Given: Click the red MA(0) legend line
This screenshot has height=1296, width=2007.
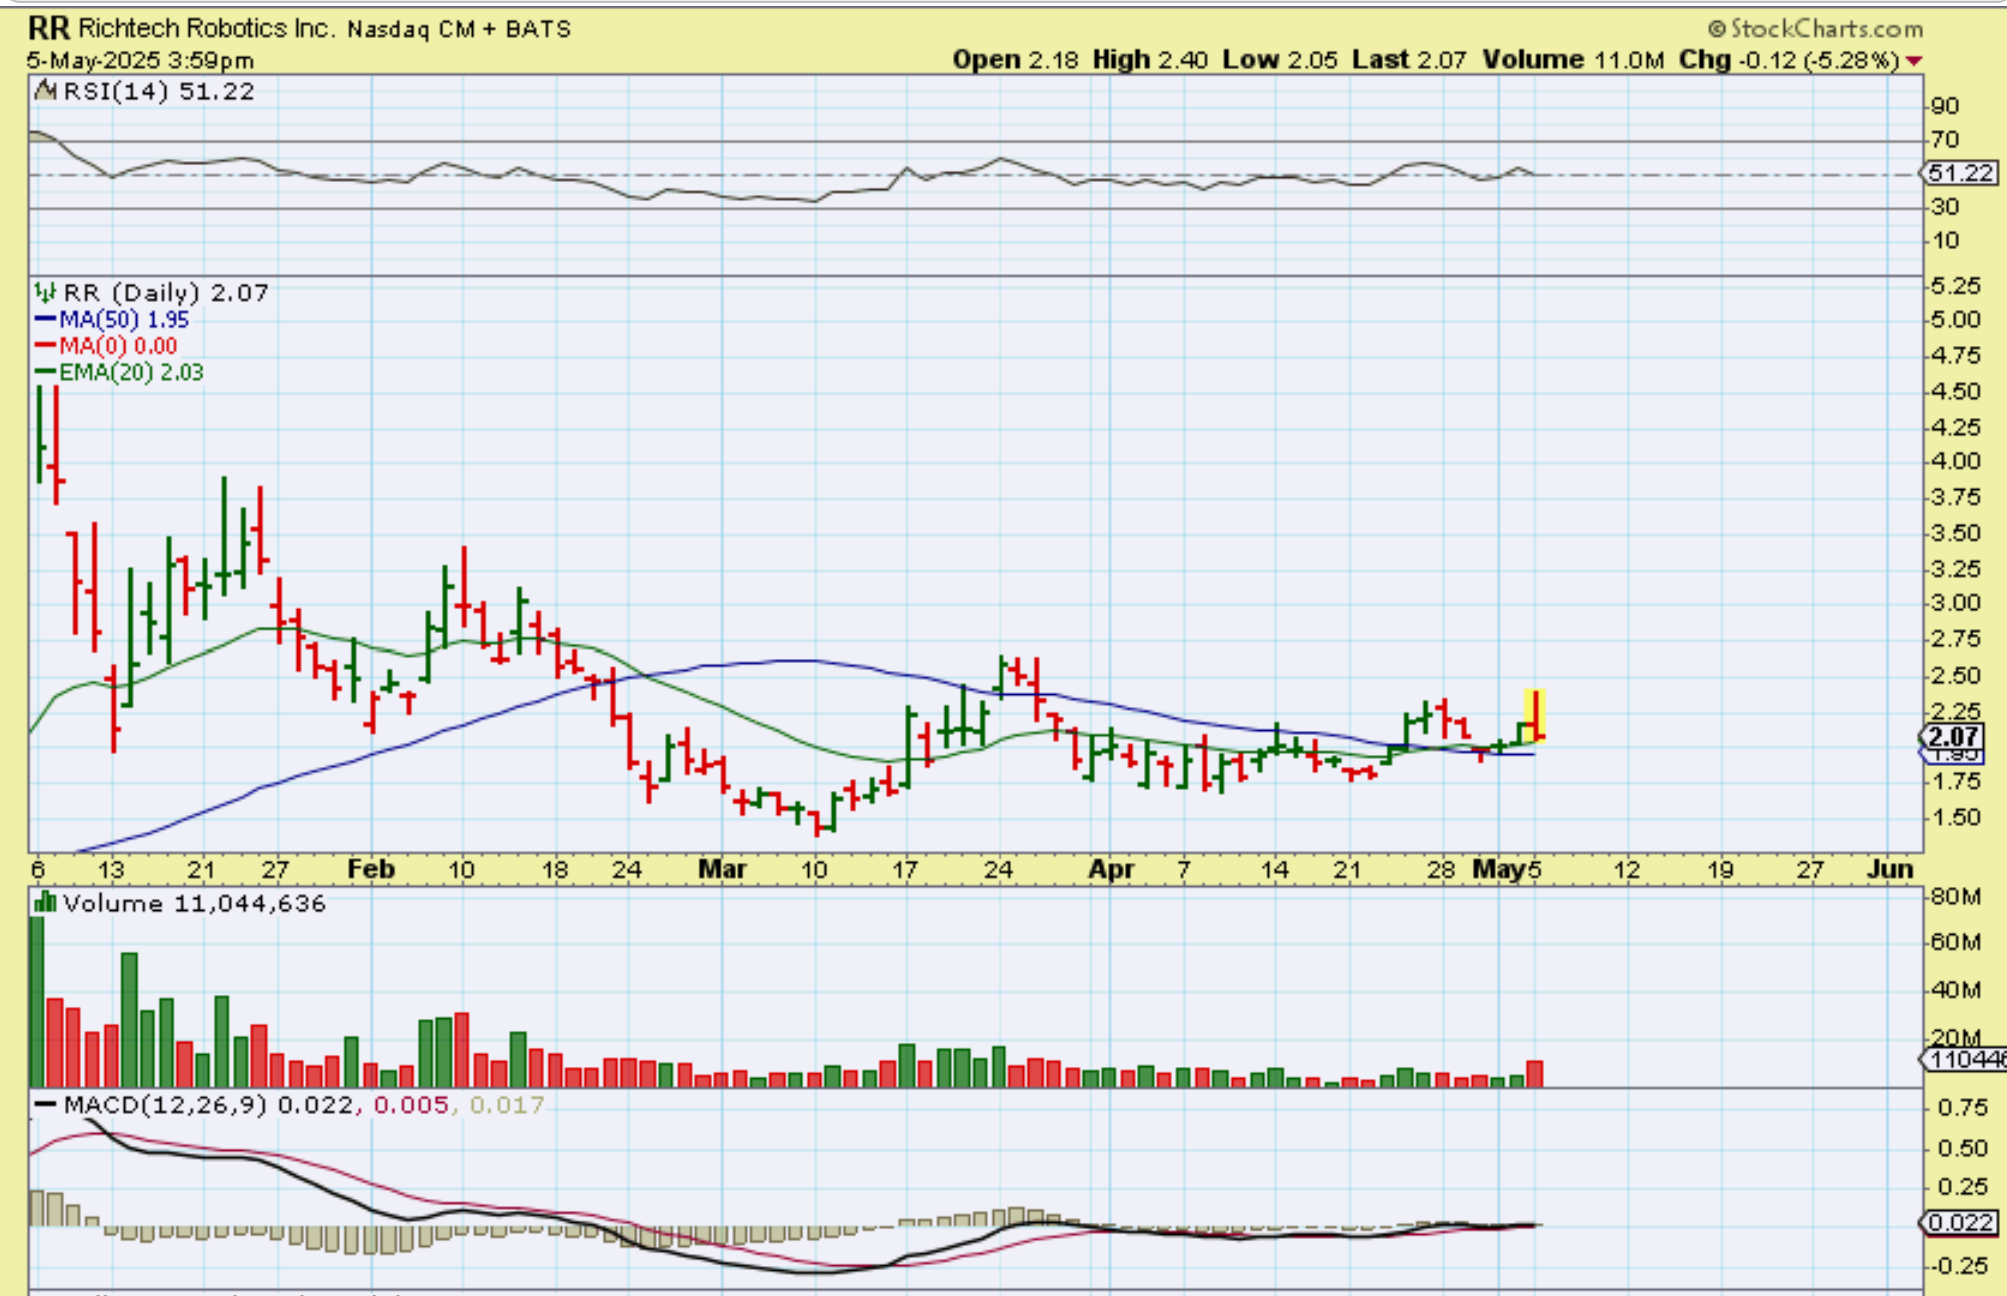Looking at the screenshot, I should [45, 346].
